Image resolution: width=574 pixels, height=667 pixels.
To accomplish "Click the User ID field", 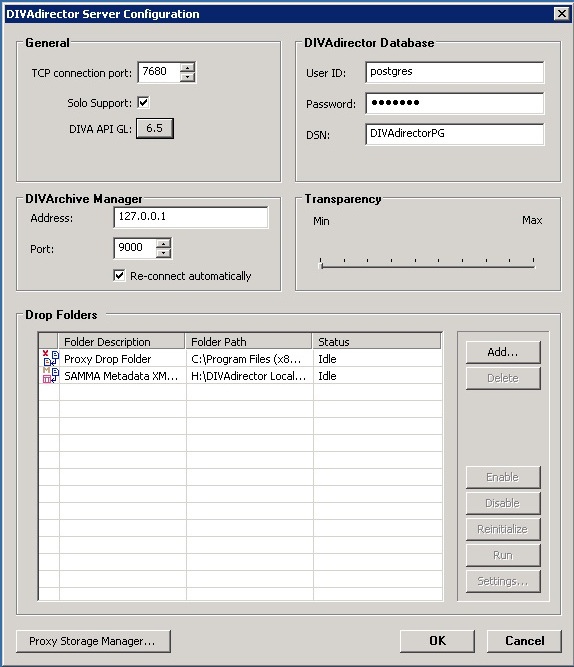I will point(454,72).
